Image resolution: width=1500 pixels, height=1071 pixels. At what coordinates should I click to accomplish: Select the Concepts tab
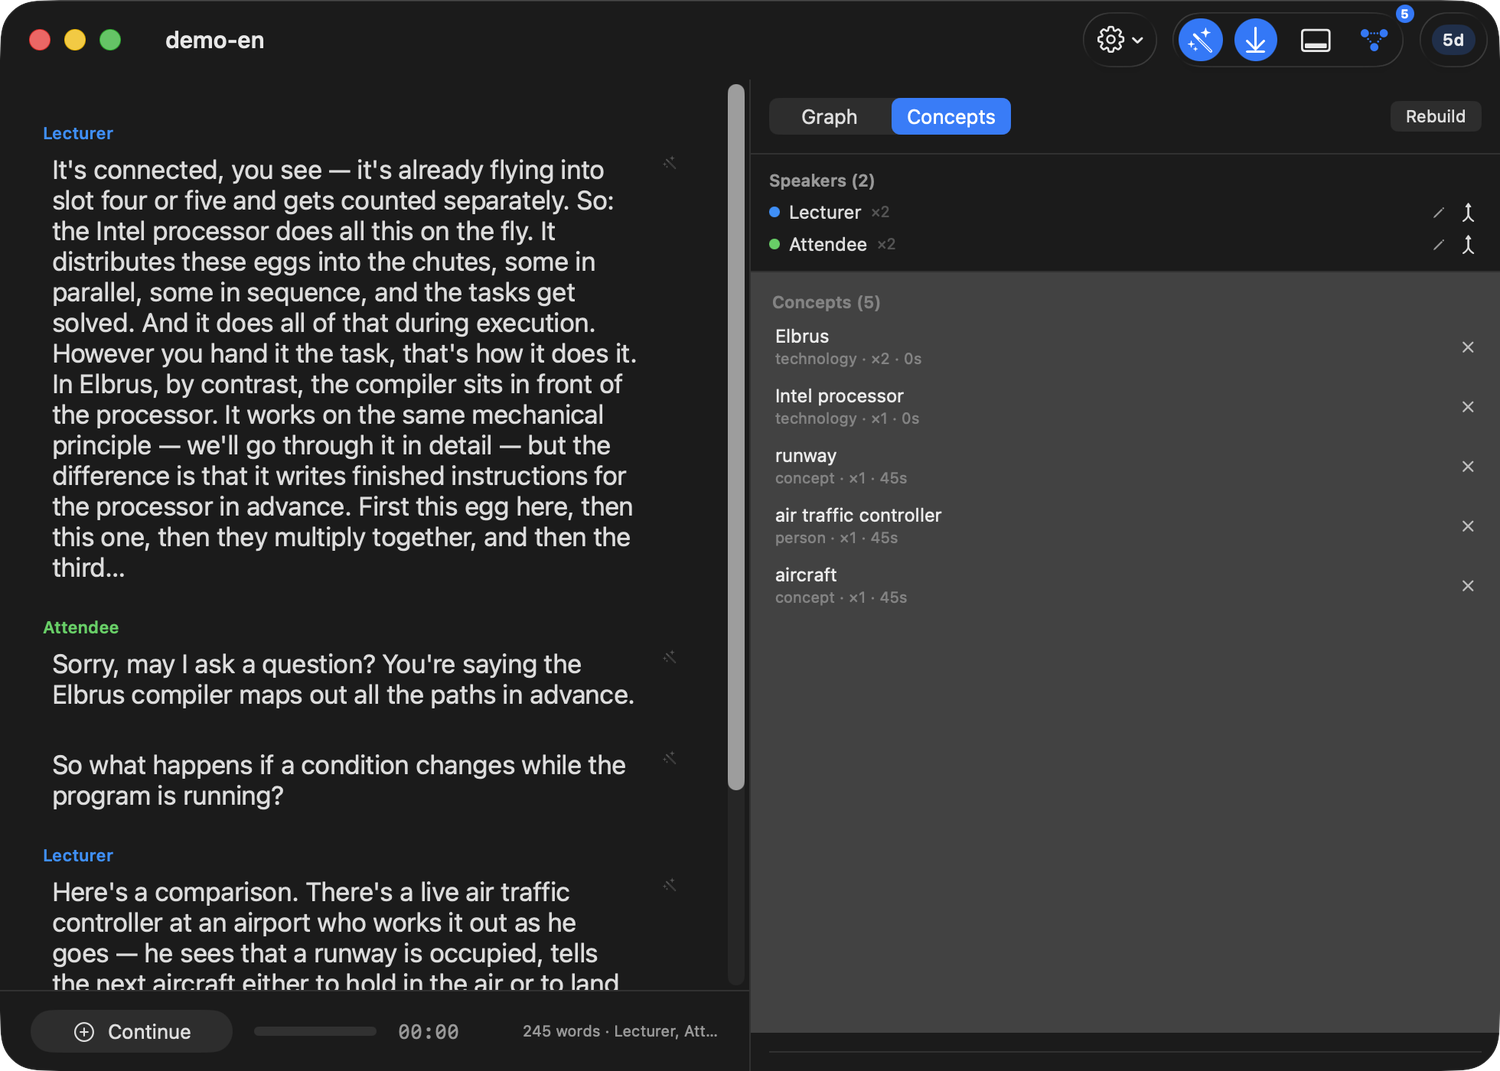pos(951,117)
